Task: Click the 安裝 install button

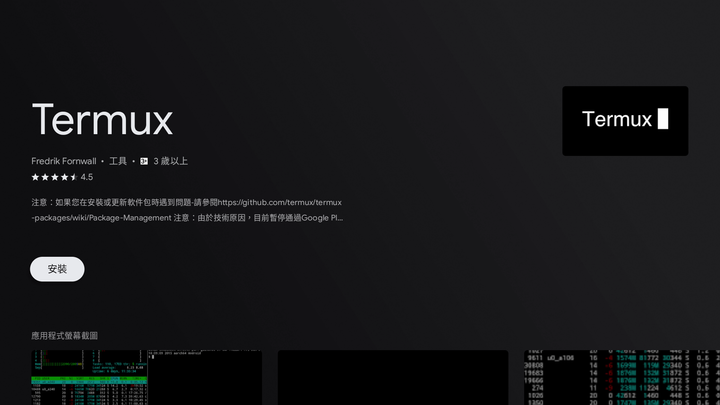Action: click(57, 269)
